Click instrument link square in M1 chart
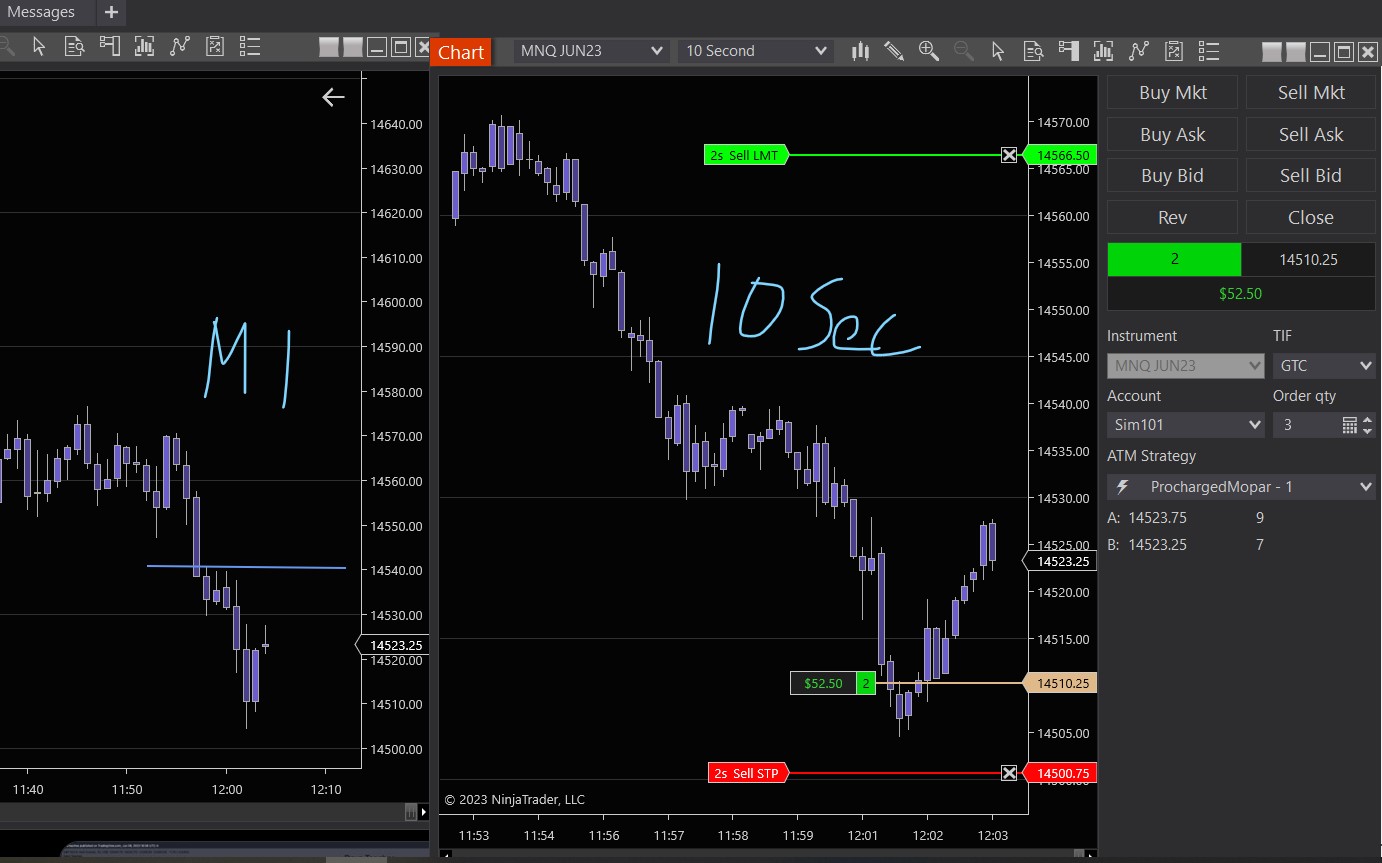This screenshot has width=1382, height=863. click(329, 47)
